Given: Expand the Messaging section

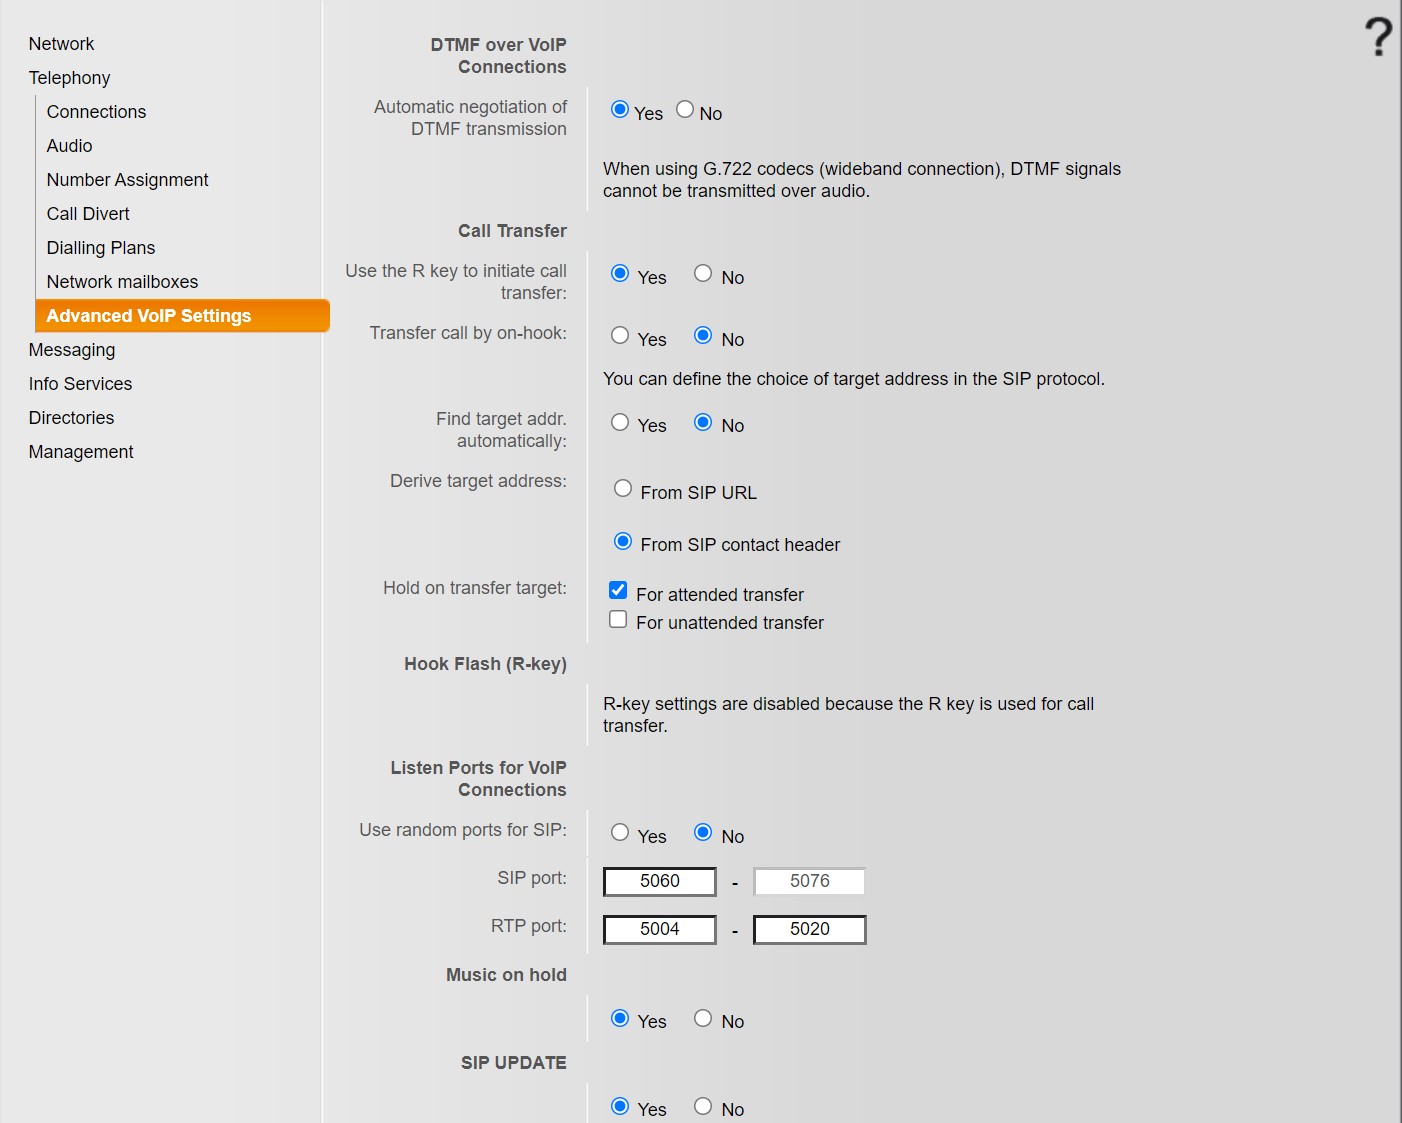Looking at the screenshot, I should point(72,350).
